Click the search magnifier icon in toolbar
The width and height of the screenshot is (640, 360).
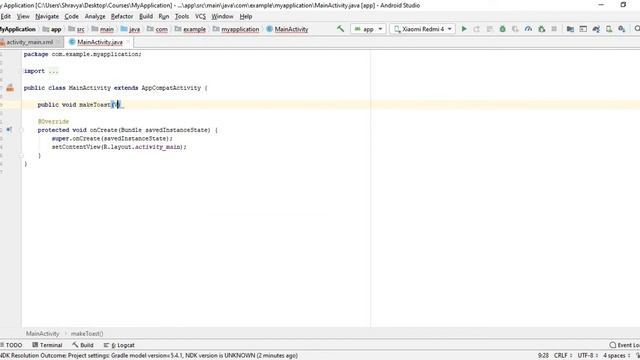click(x=637, y=29)
